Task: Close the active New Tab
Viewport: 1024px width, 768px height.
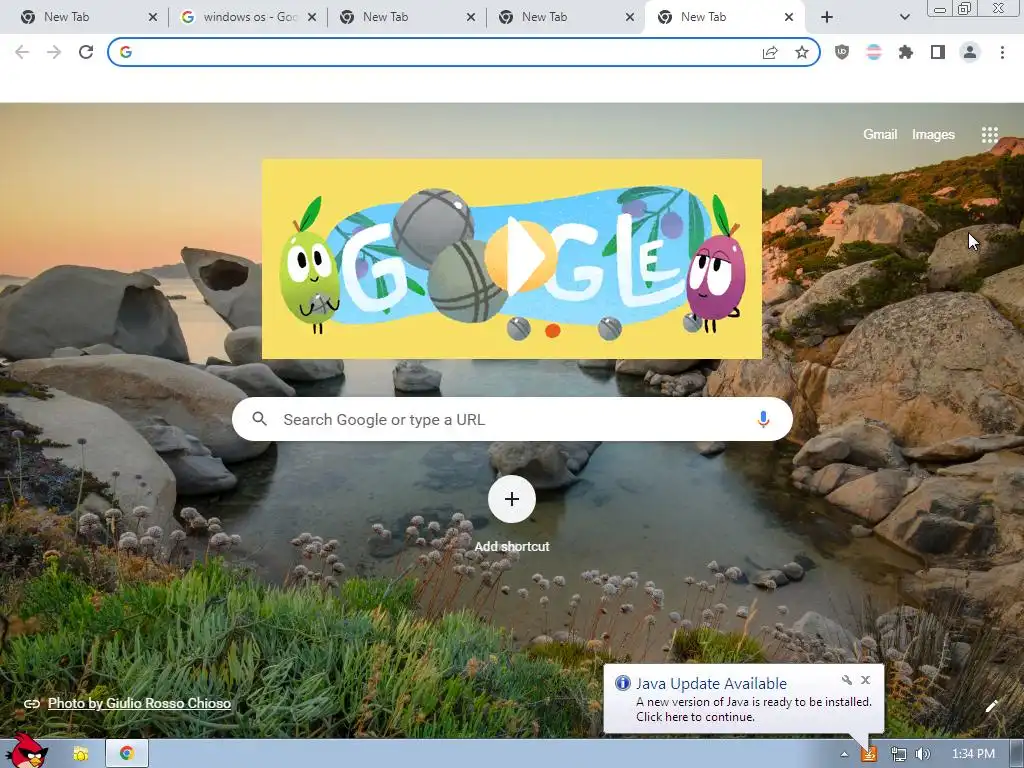Action: pyautogui.click(x=789, y=17)
